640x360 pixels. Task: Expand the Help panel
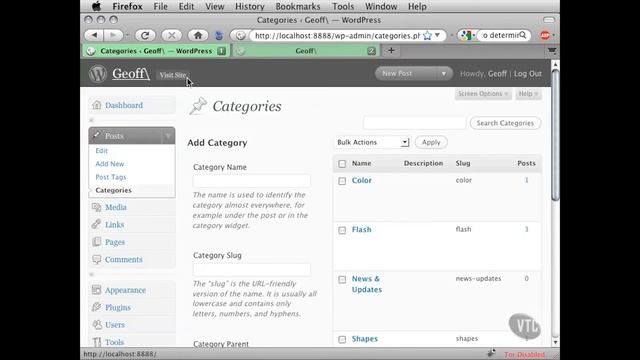pyautogui.click(x=528, y=94)
